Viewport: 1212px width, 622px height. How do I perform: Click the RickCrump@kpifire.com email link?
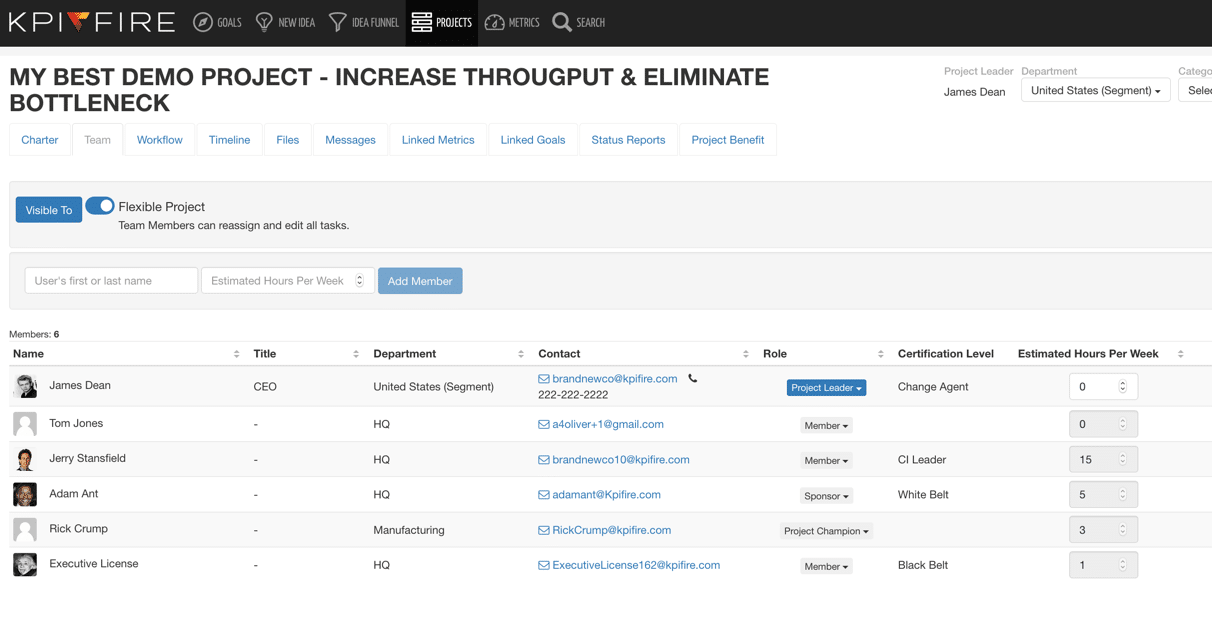click(x=611, y=530)
